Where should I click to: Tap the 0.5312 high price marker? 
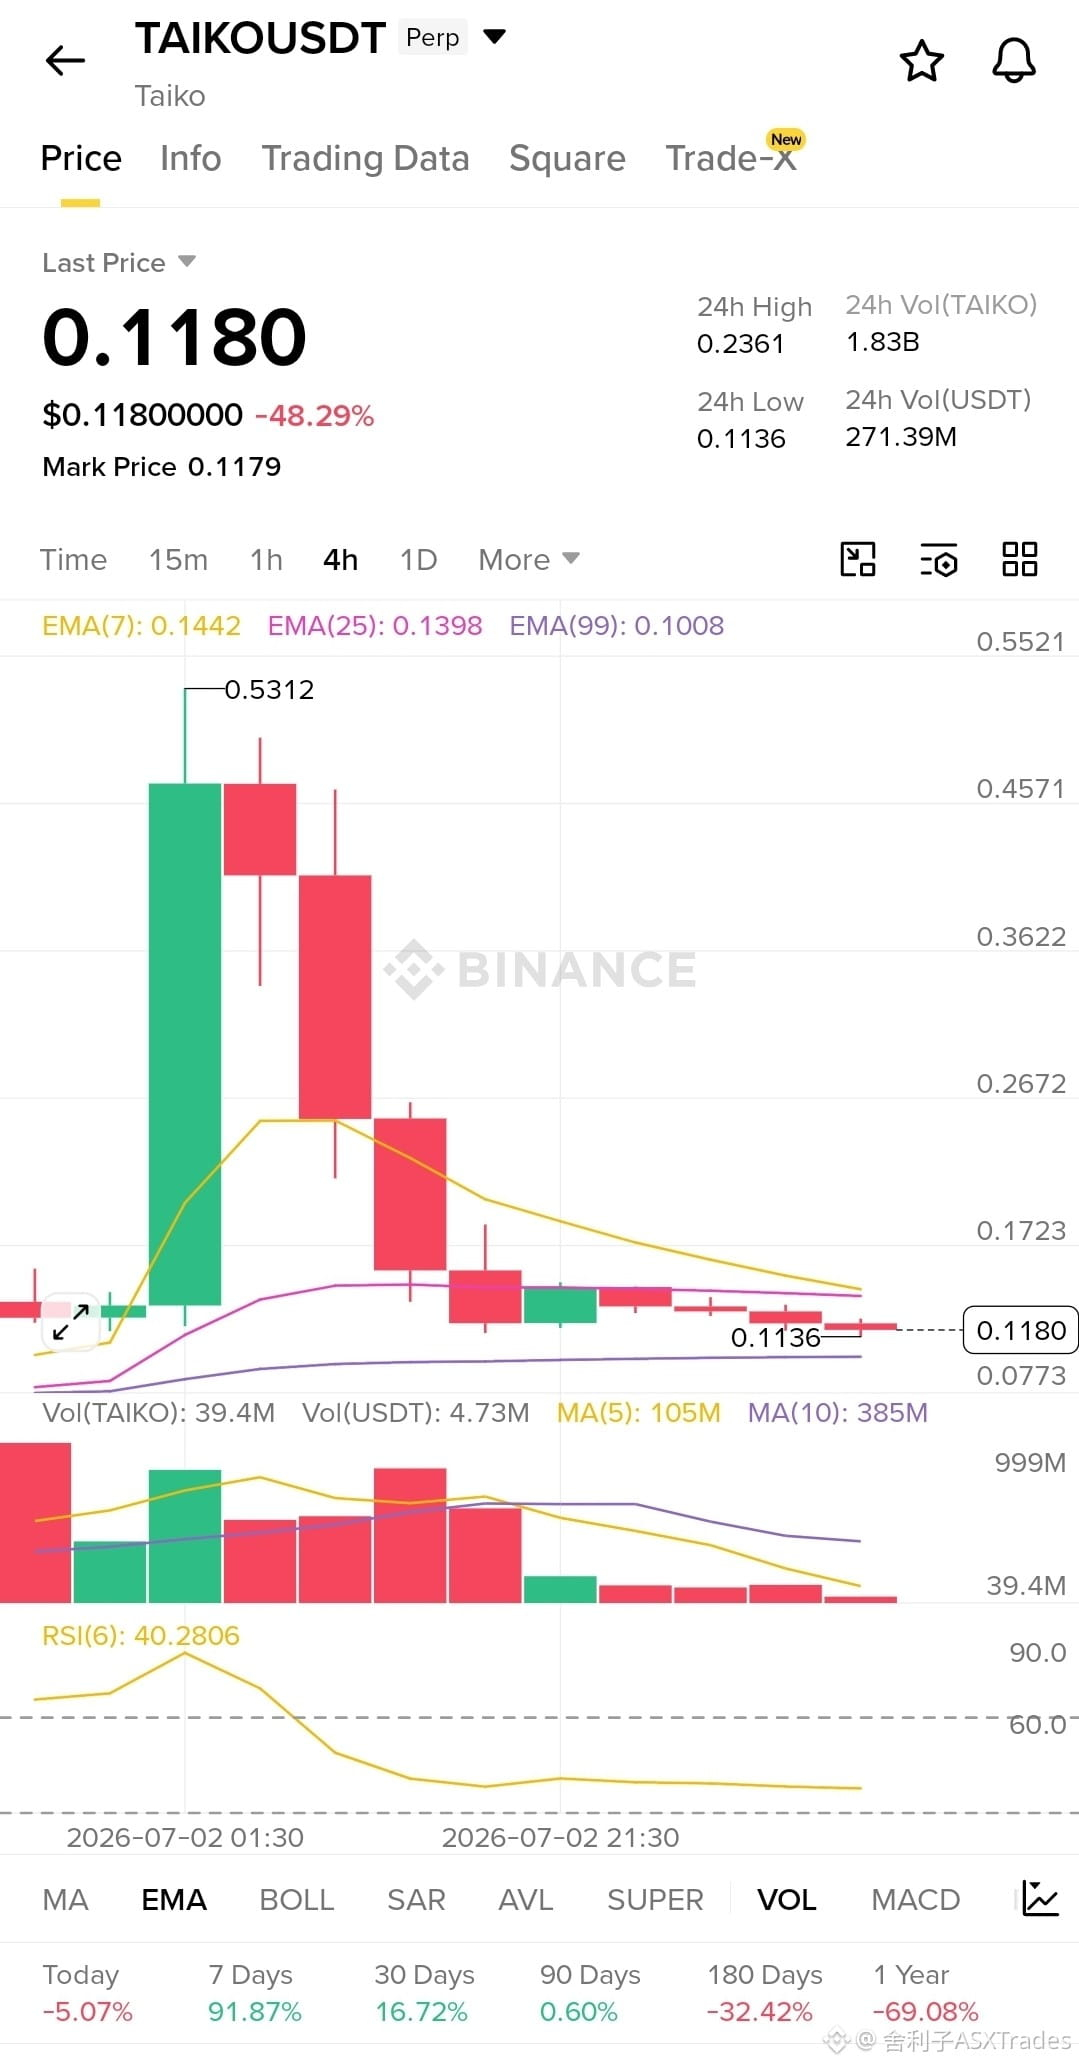pos(269,690)
